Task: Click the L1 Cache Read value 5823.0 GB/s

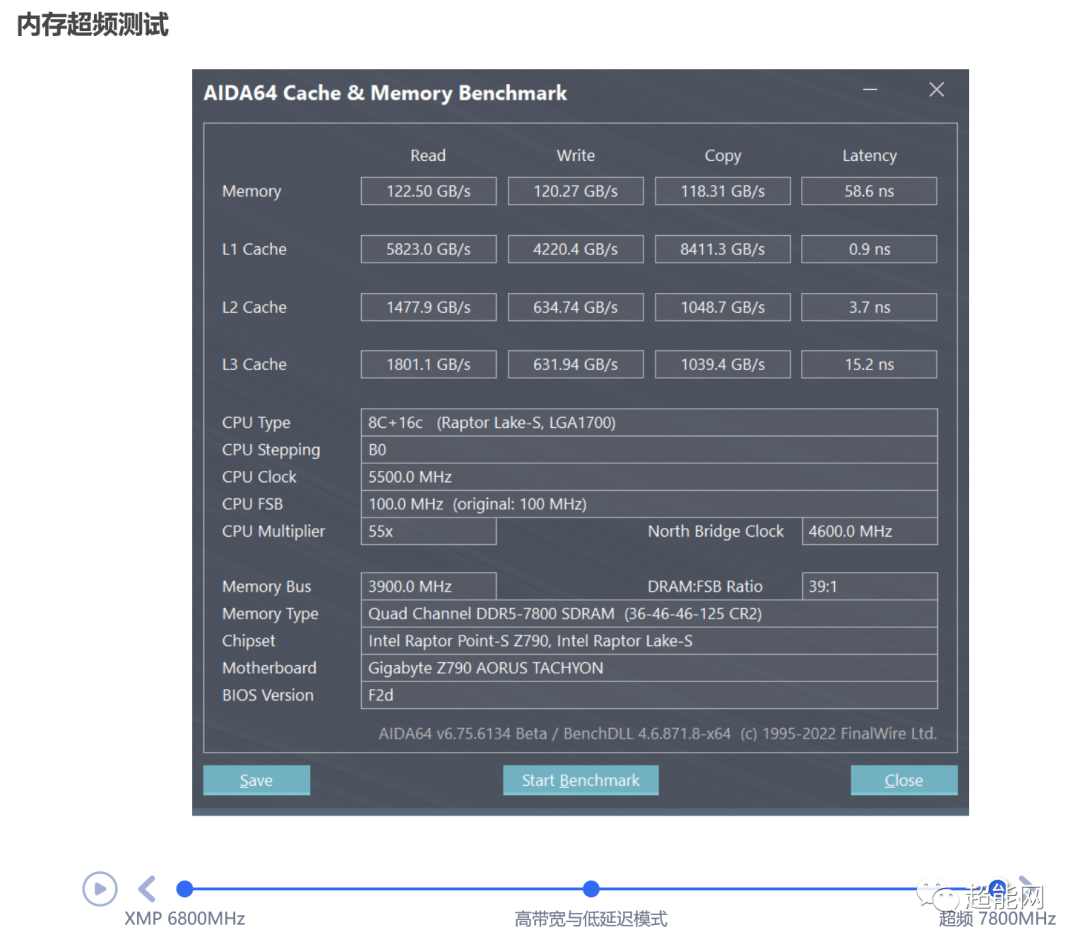Action: 428,249
